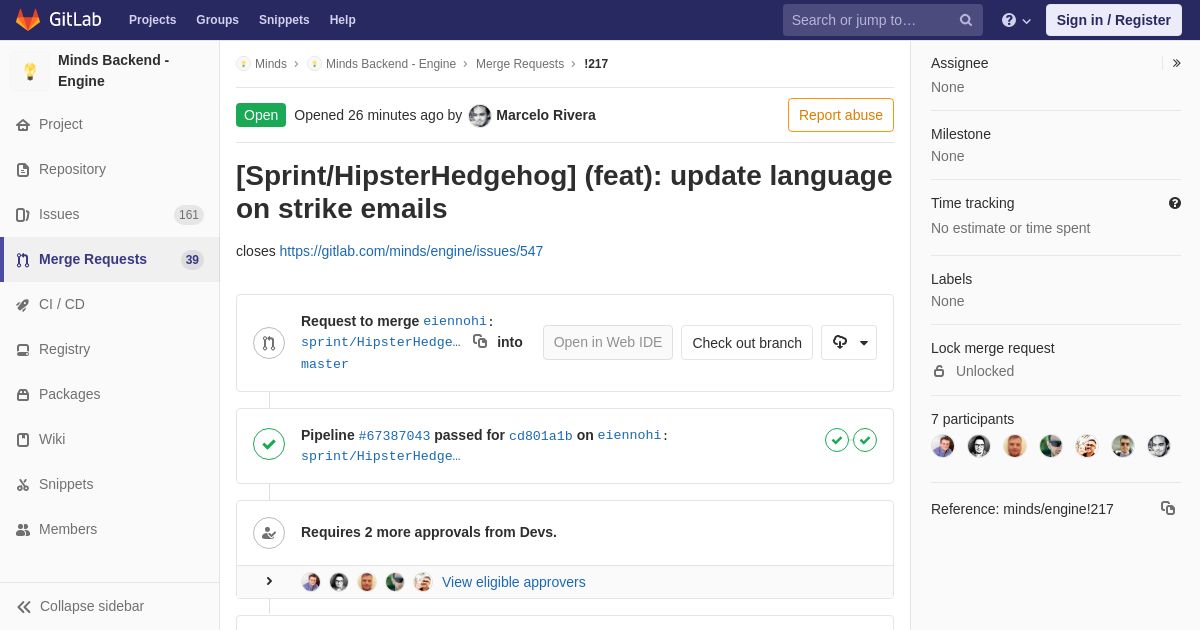
Task: Click the Merge Requests count badge 39
Action: point(192,260)
